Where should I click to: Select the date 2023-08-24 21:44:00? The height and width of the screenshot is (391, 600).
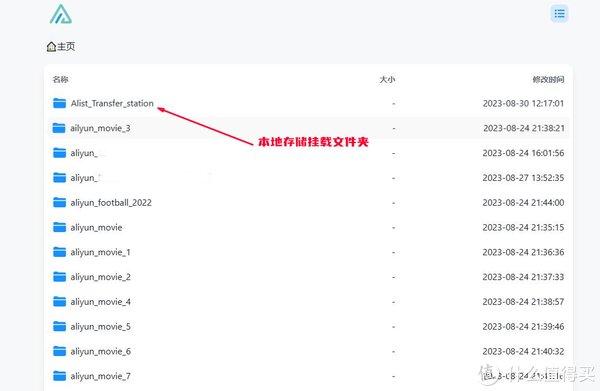pos(523,202)
